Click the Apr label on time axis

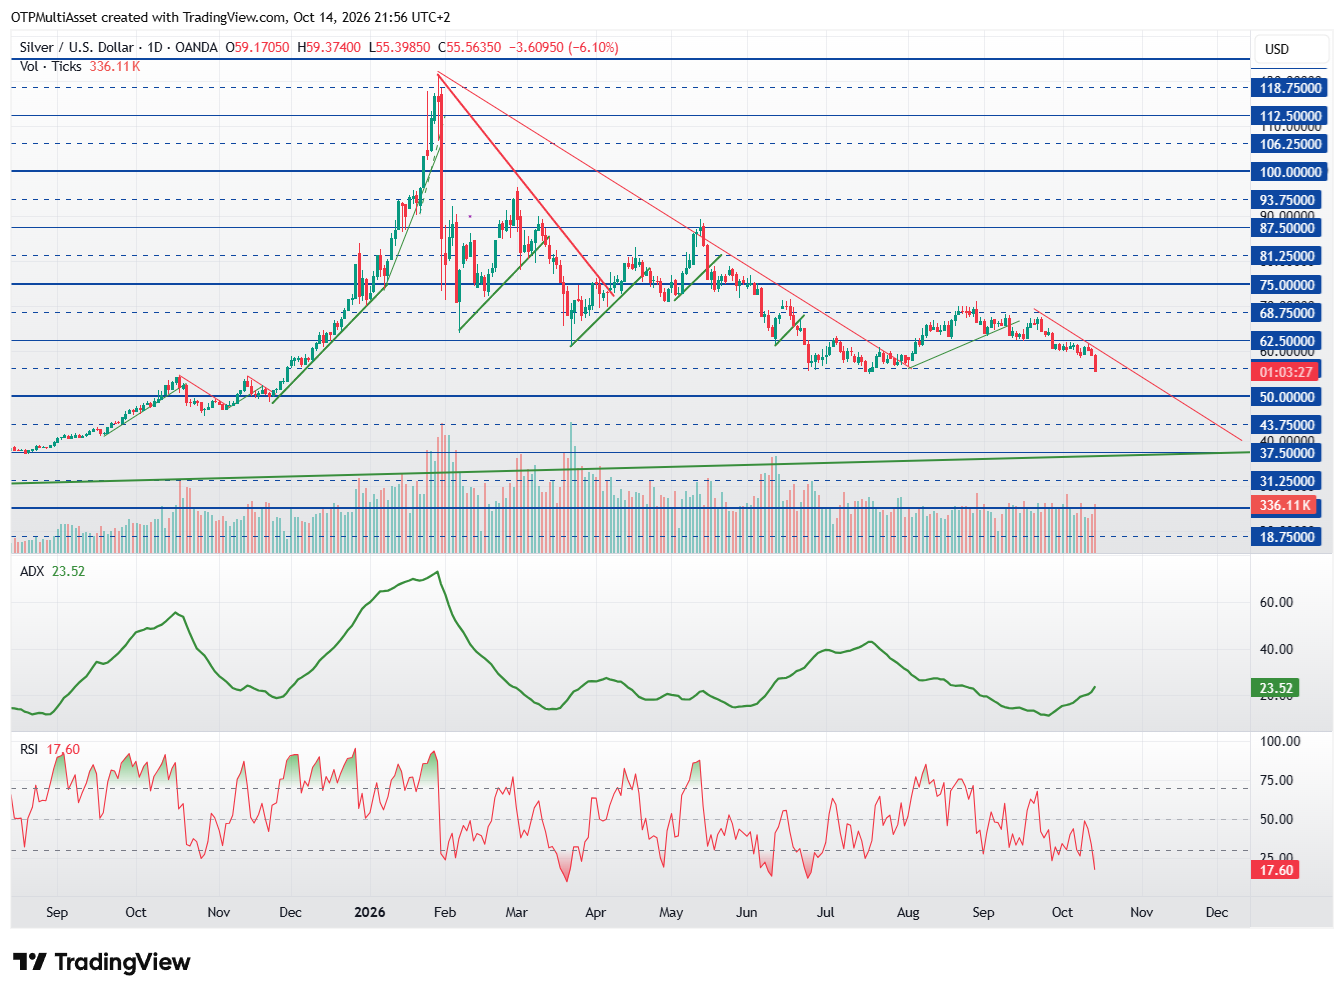[x=595, y=912]
